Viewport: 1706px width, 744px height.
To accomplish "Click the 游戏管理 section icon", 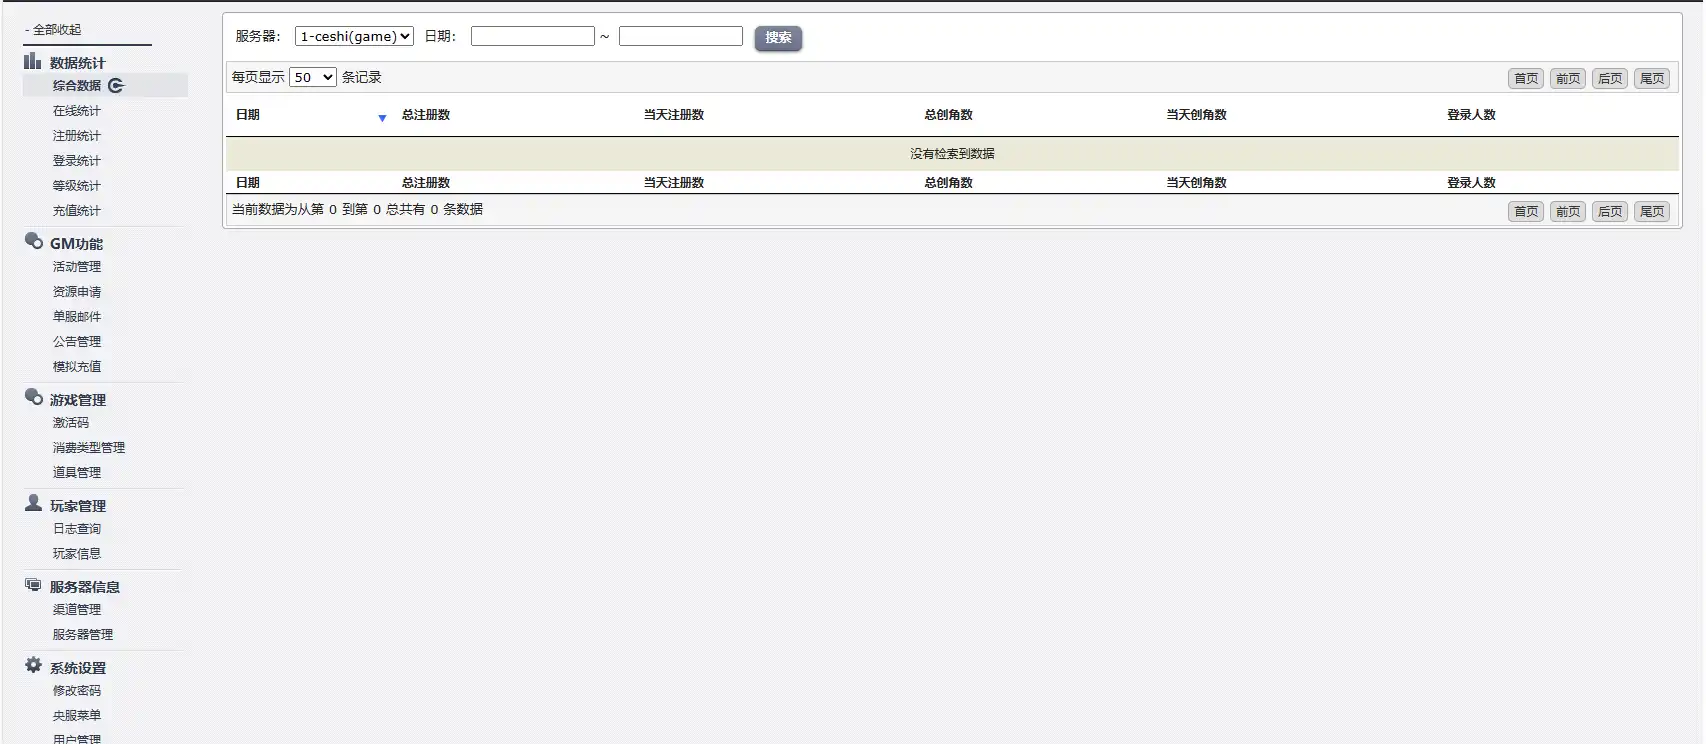I will 34,397.
